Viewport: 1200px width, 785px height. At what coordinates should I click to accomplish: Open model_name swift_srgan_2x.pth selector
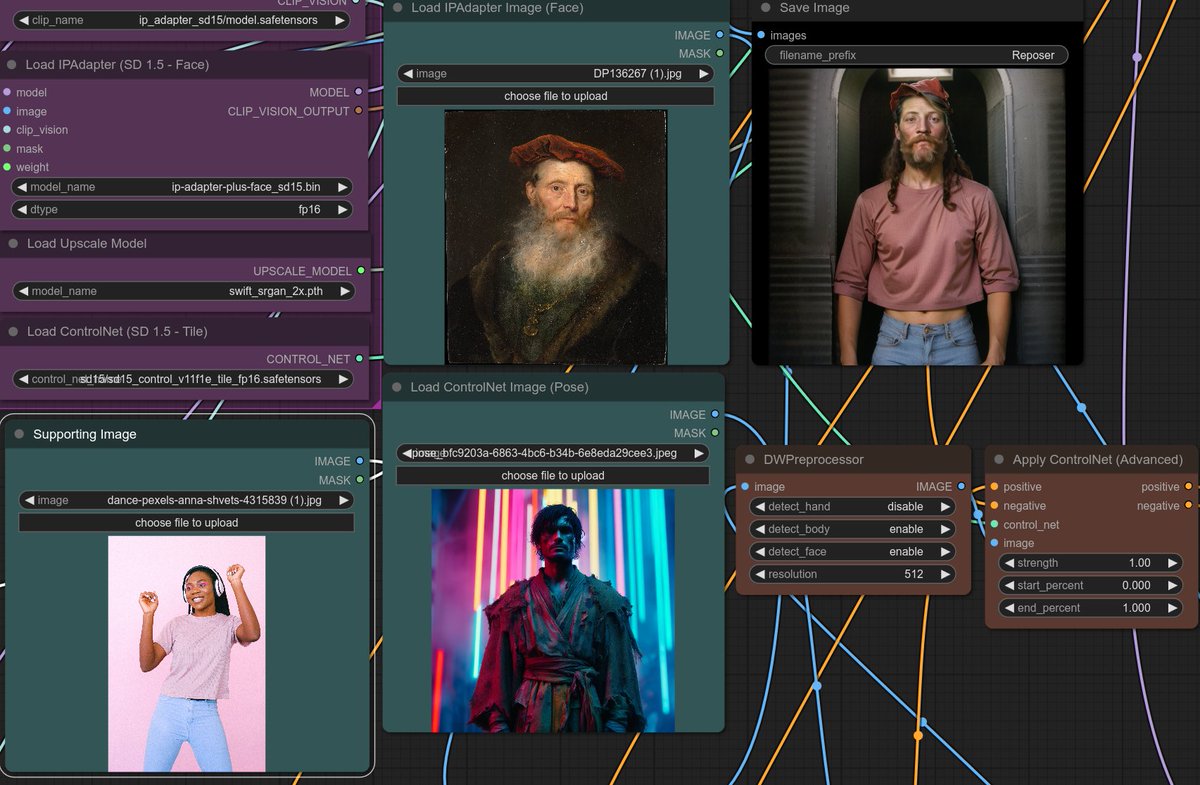184,291
